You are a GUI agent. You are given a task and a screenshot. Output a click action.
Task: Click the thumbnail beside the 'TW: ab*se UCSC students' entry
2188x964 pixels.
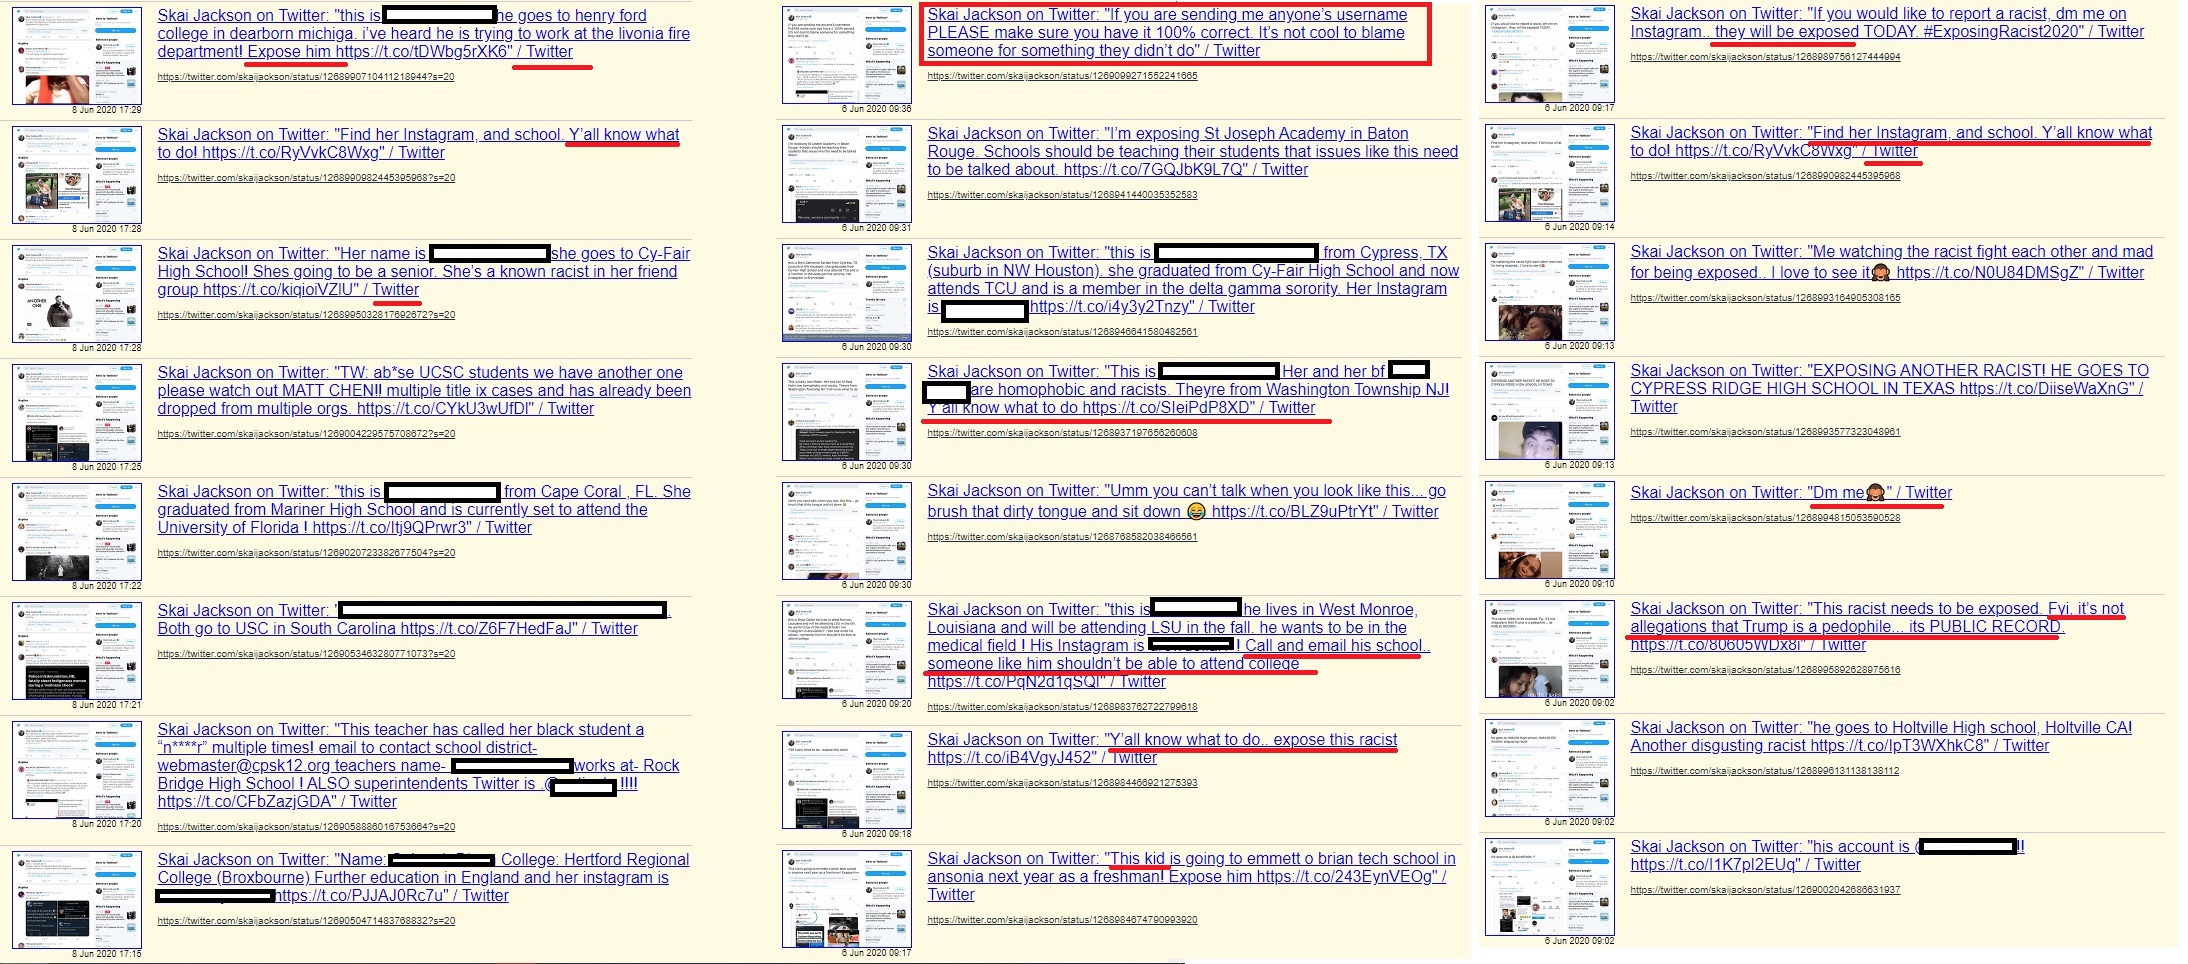point(77,412)
